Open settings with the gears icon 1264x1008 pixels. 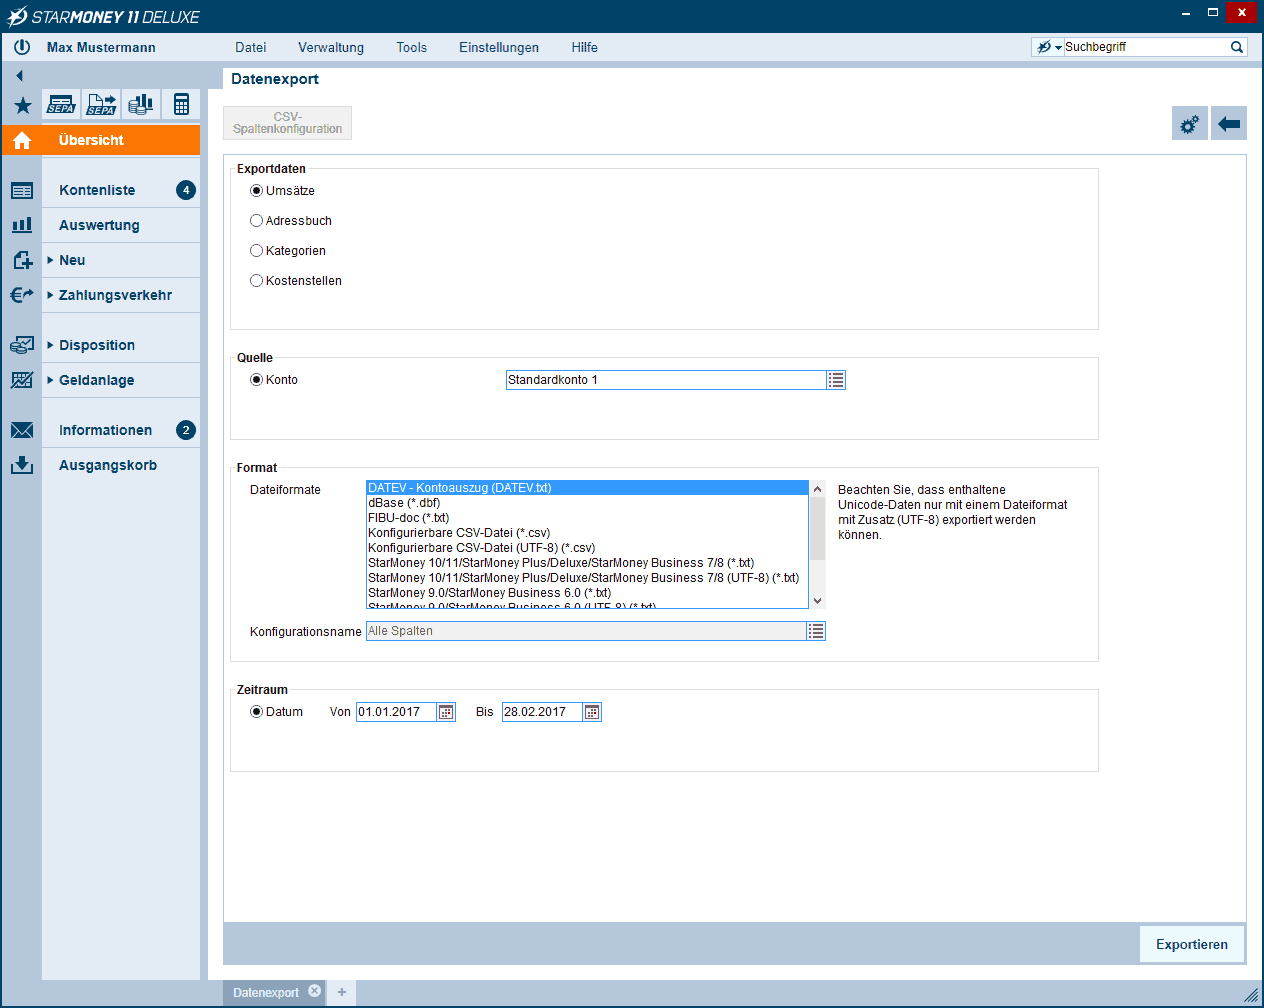coord(1190,124)
